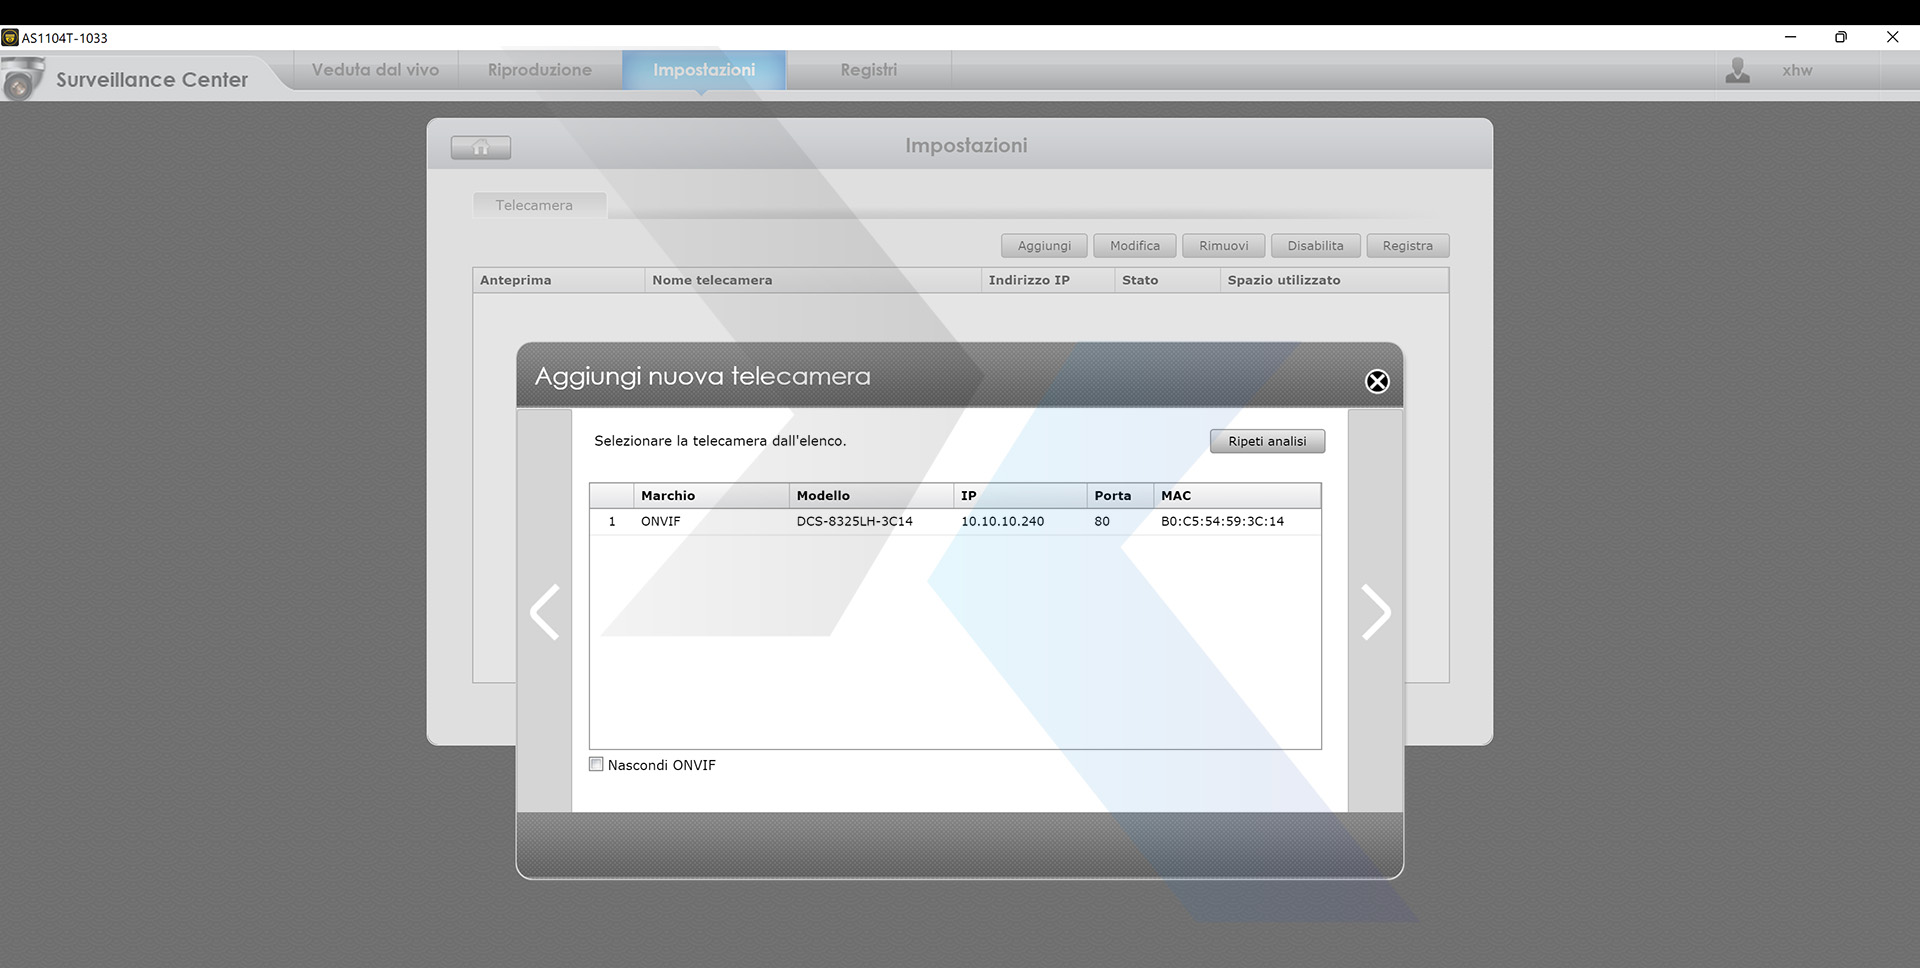Viewport: 1920px width, 968px height.
Task: Click the Disabilita button
Action: point(1315,246)
